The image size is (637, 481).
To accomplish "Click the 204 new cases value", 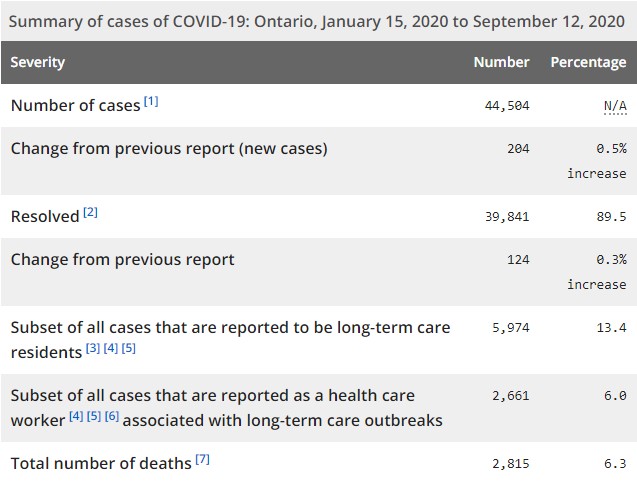I will (517, 149).
